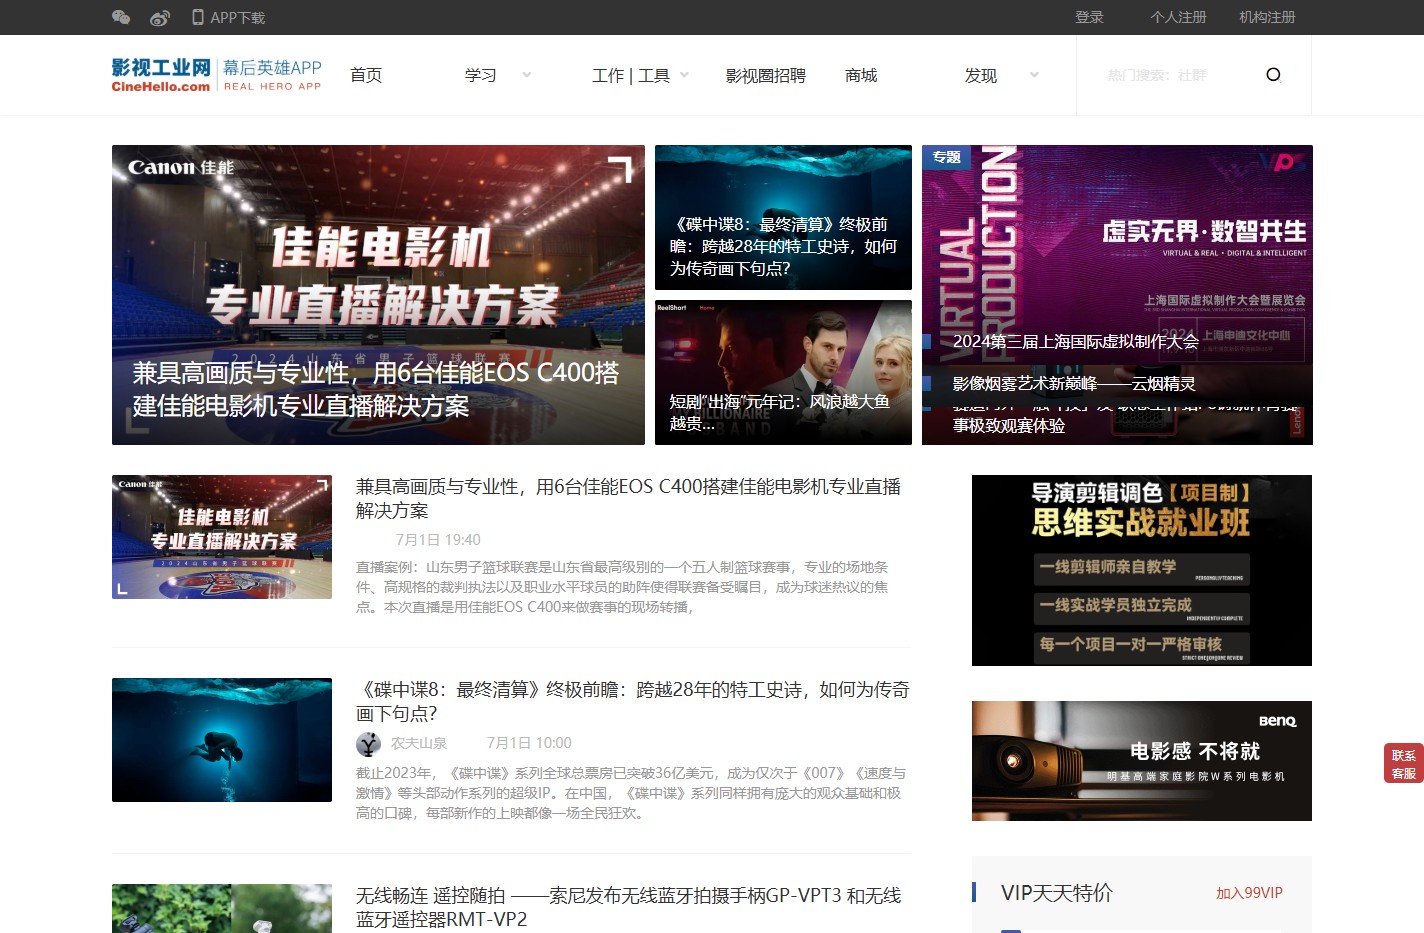1424x933 pixels.
Task: Open the 幕后英雄APP logo link
Action: pos(272,74)
